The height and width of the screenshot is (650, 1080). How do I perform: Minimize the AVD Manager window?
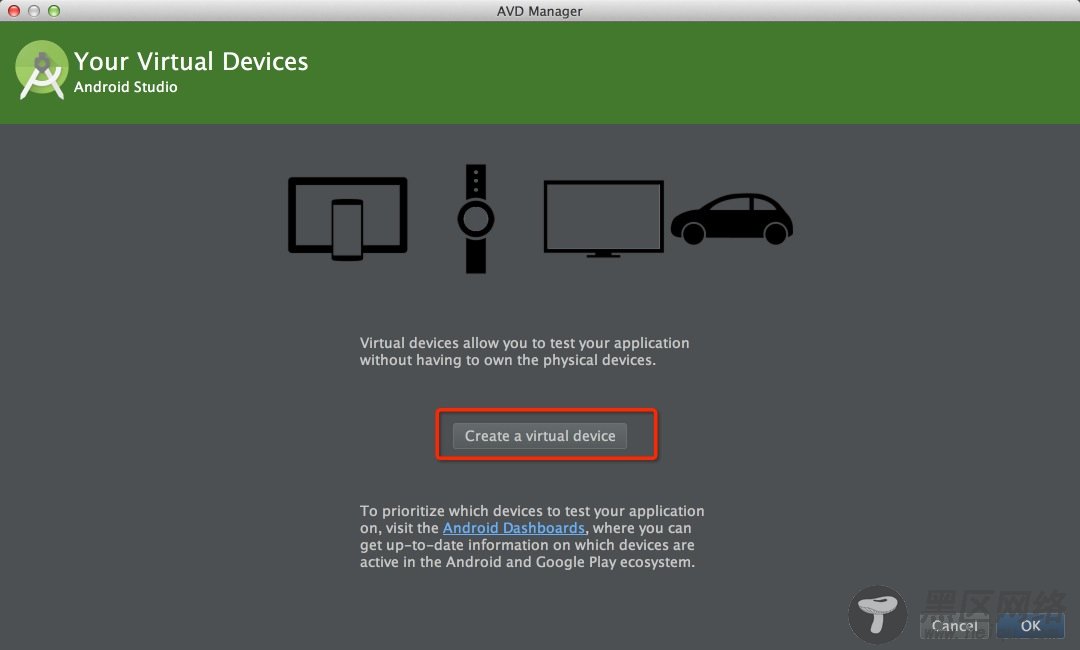point(34,10)
